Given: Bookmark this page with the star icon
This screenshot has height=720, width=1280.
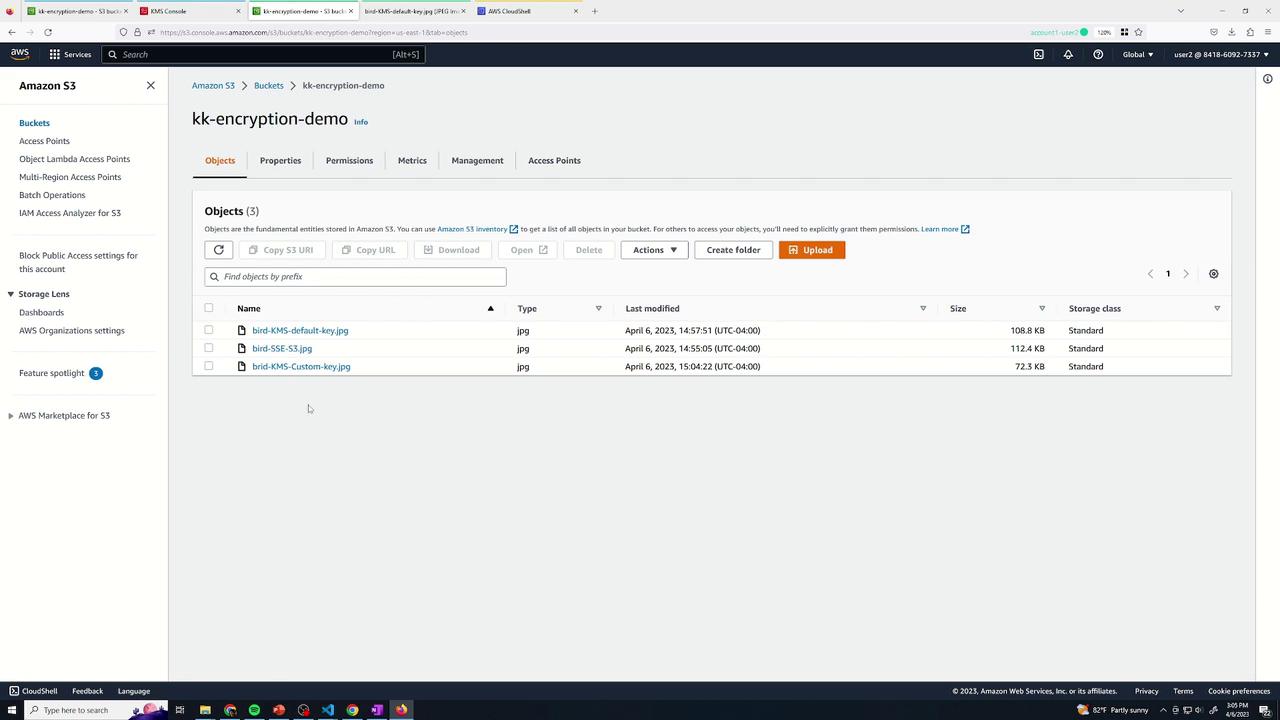Looking at the screenshot, I should [1138, 32].
